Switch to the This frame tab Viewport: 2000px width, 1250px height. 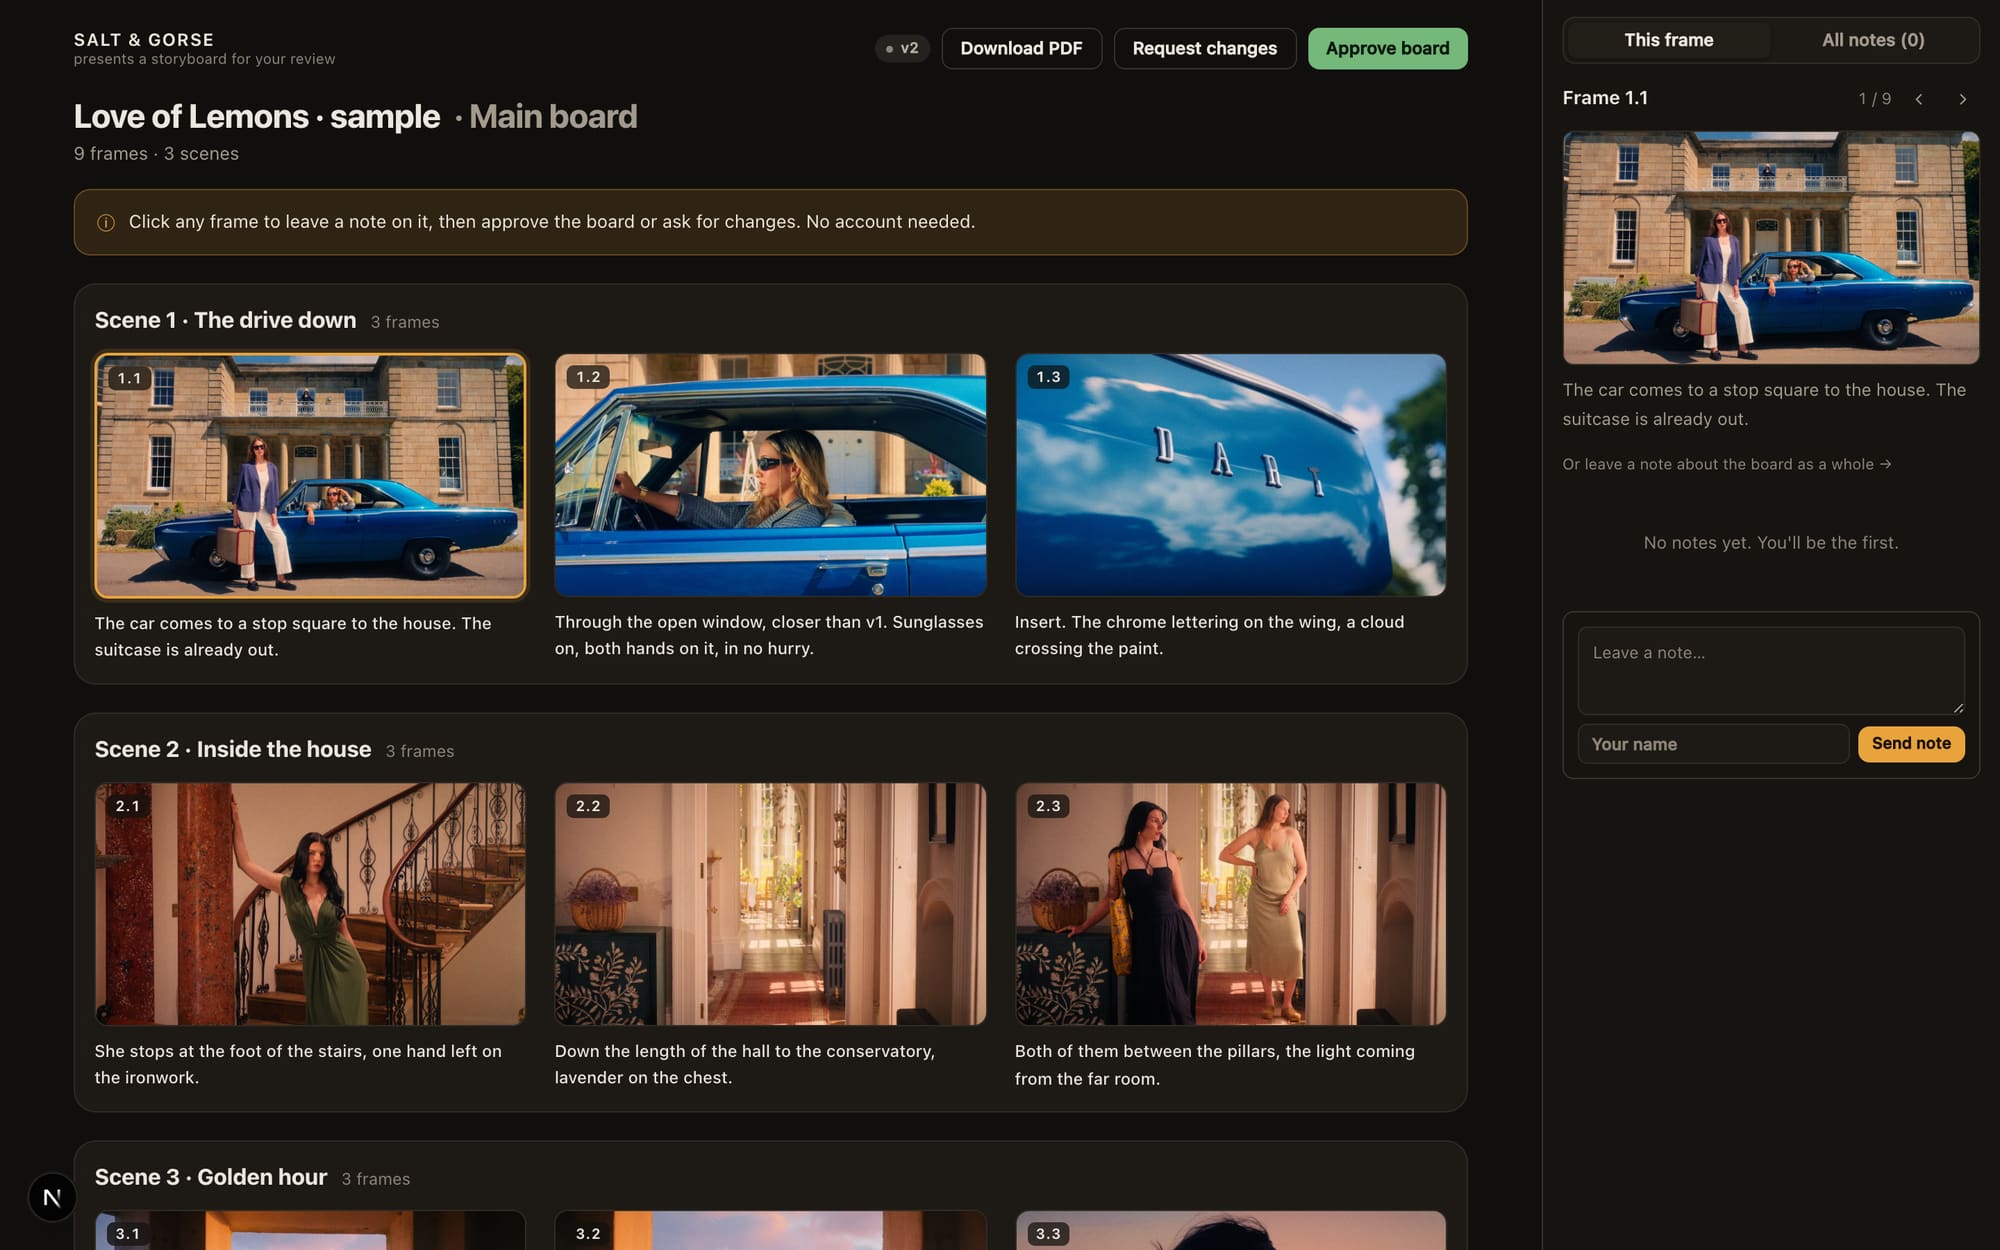[1668, 40]
